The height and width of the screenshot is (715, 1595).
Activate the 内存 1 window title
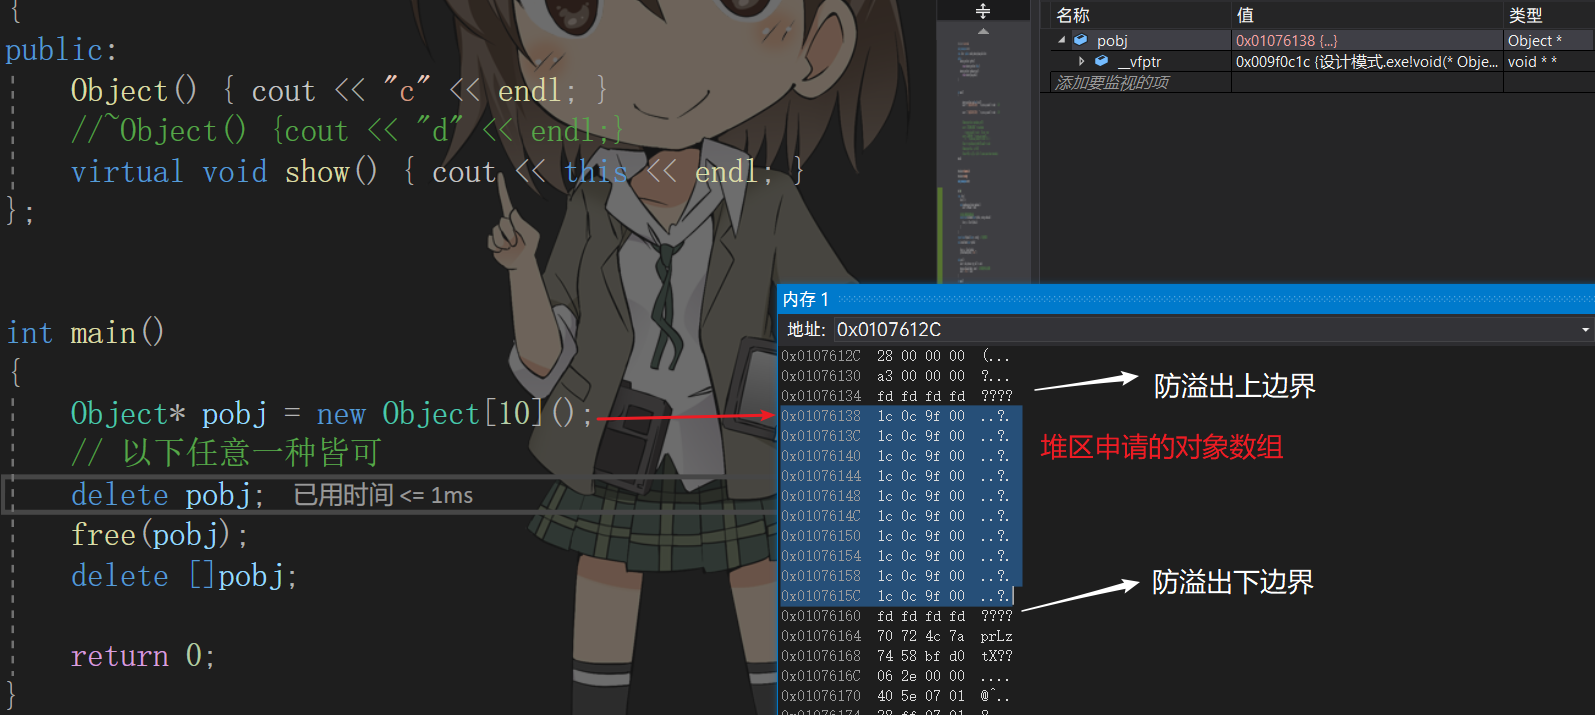806,299
